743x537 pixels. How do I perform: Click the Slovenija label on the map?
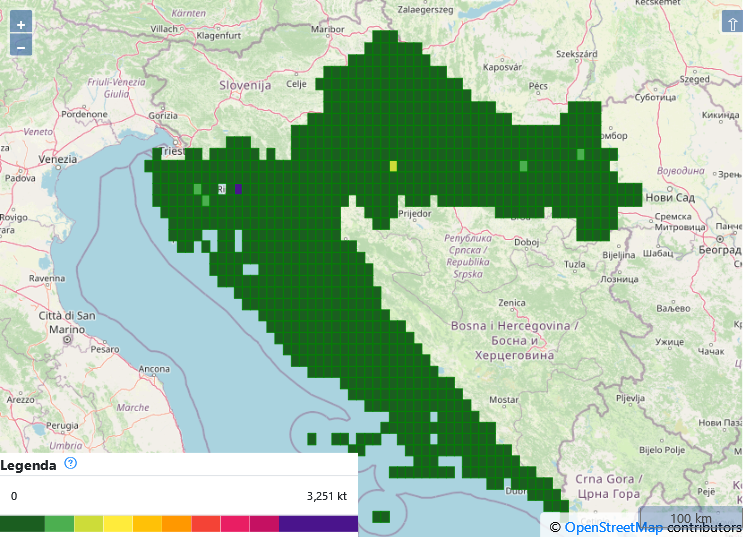click(245, 86)
